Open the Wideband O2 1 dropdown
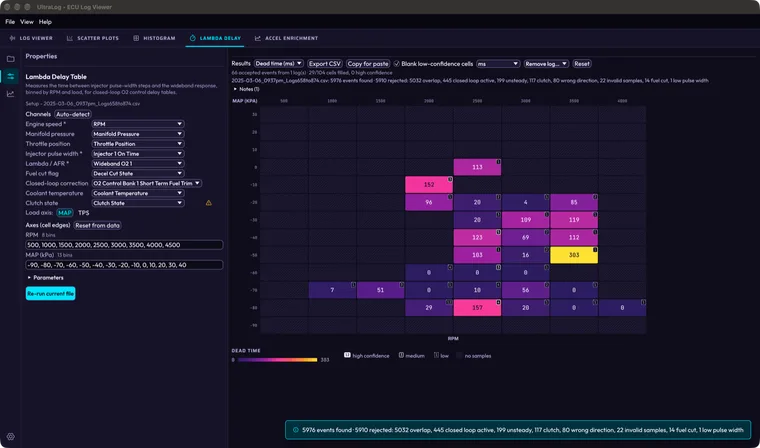 [x=138, y=163]
